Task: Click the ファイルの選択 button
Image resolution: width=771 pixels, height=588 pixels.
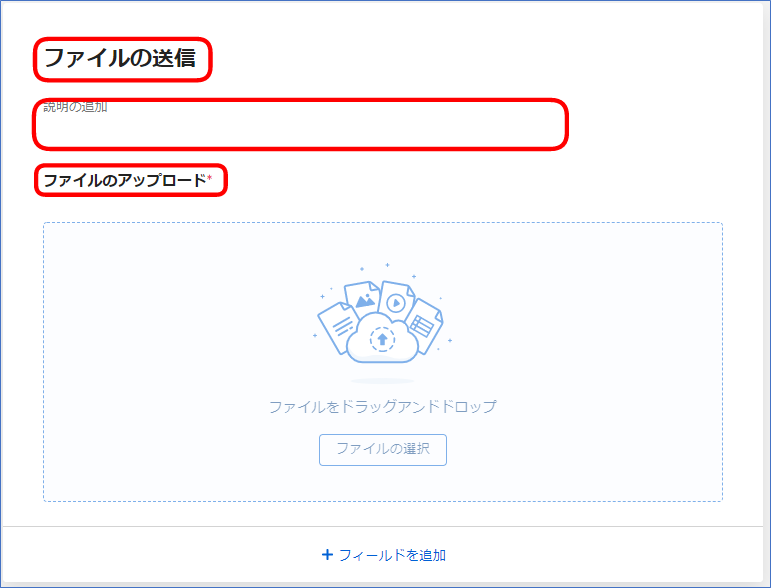Action: point(383,449)
